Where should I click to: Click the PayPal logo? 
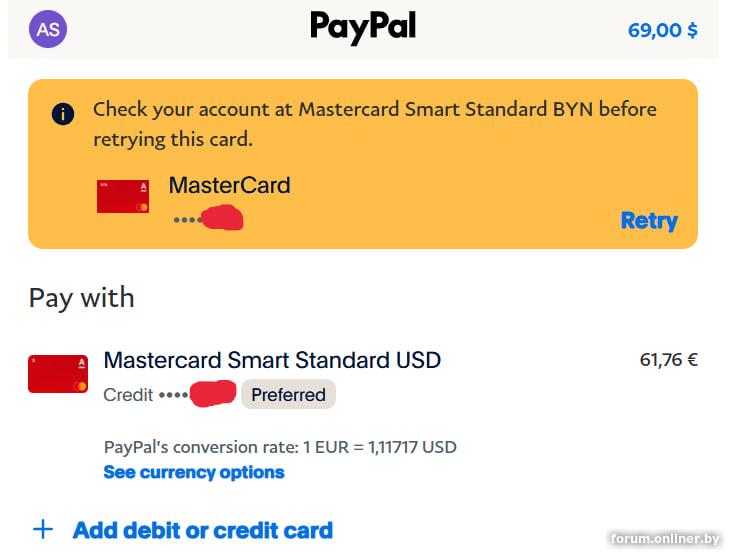(362, 27)
